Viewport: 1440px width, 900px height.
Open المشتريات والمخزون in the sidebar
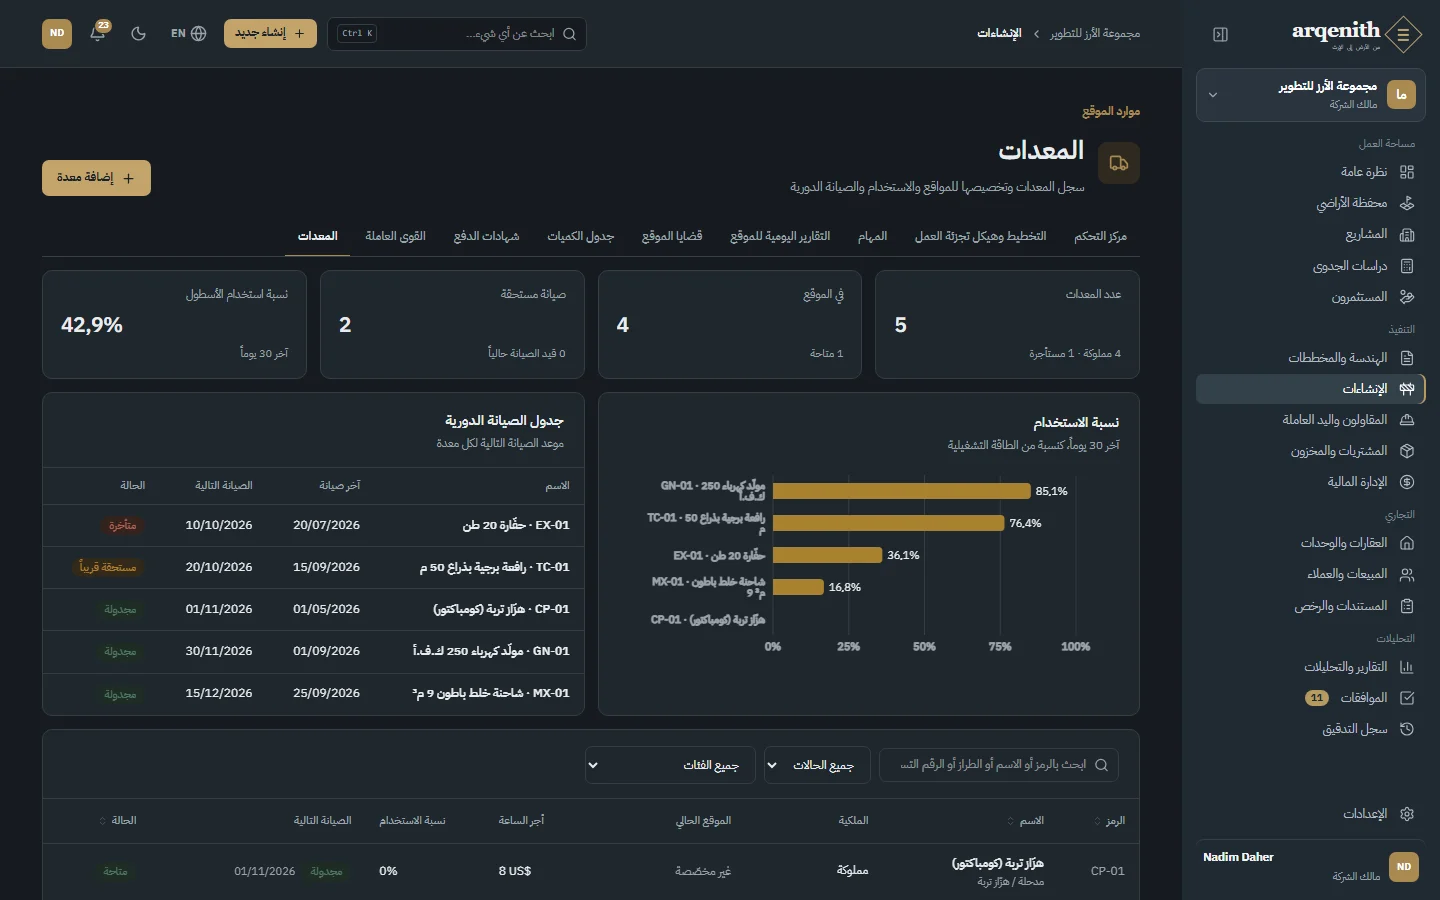(1310, 451)
